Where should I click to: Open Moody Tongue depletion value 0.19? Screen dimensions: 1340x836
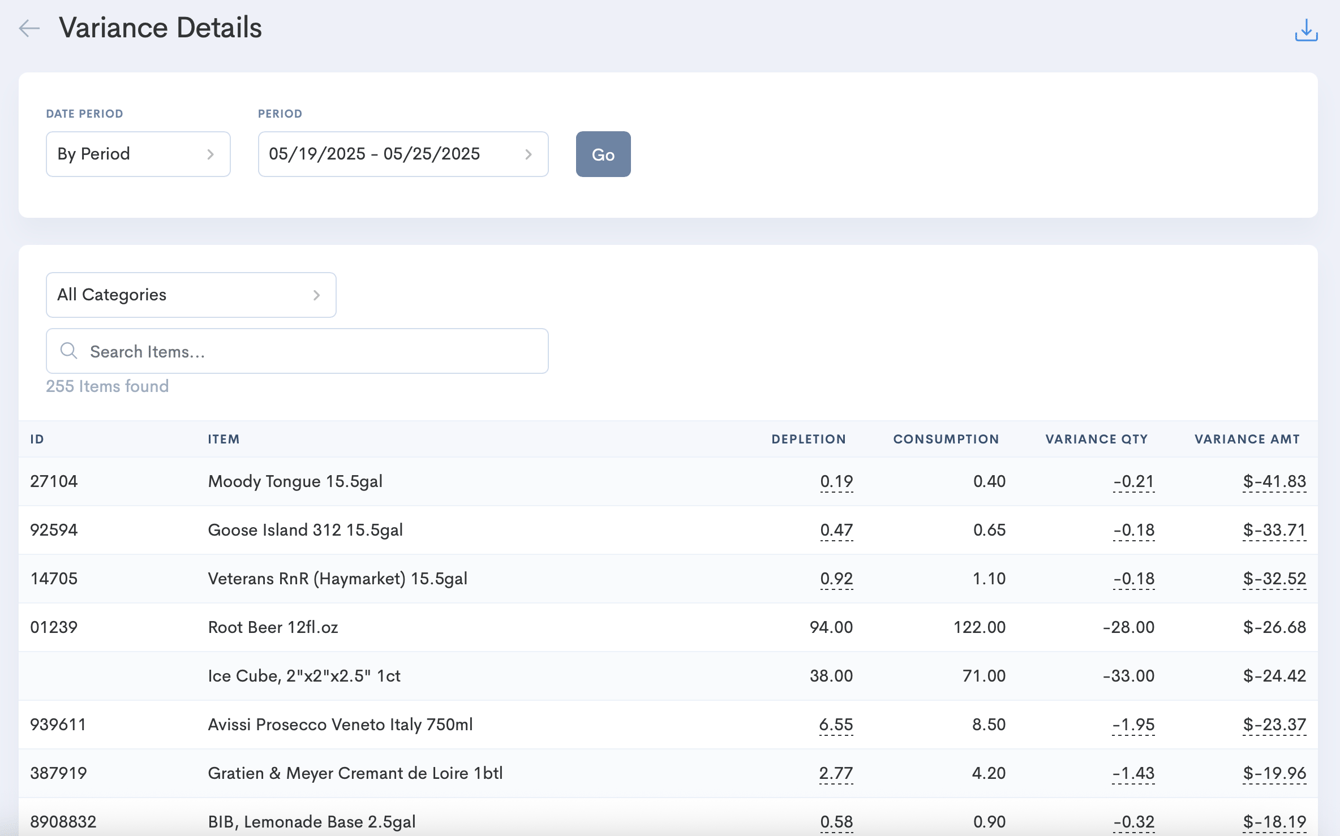[836, 482]
